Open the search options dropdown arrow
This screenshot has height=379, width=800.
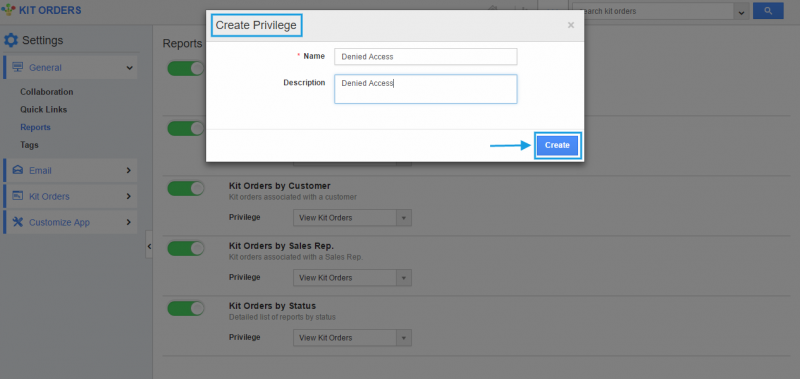pos(741,12)
